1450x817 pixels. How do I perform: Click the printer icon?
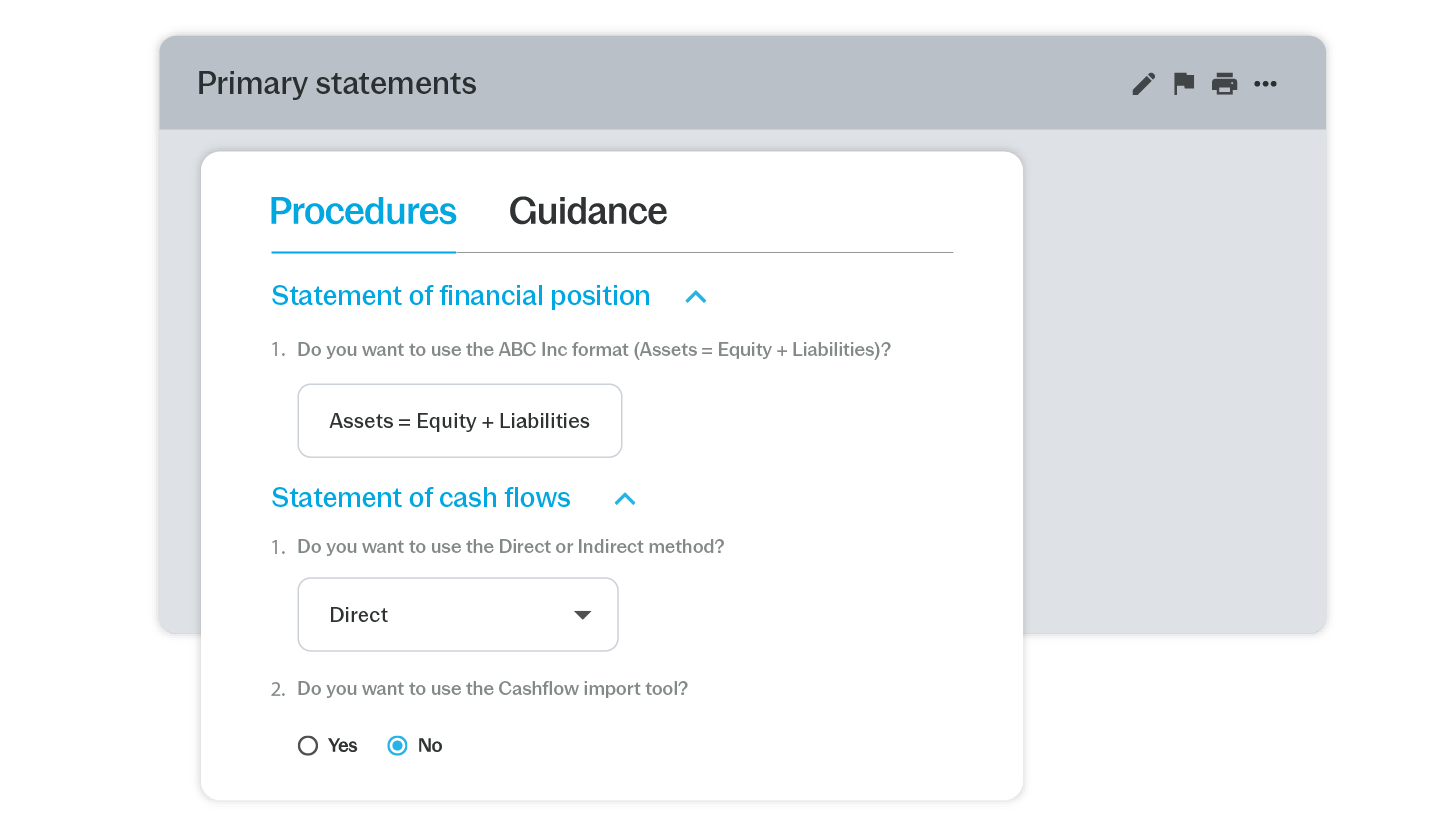(x=1224, y=84)
